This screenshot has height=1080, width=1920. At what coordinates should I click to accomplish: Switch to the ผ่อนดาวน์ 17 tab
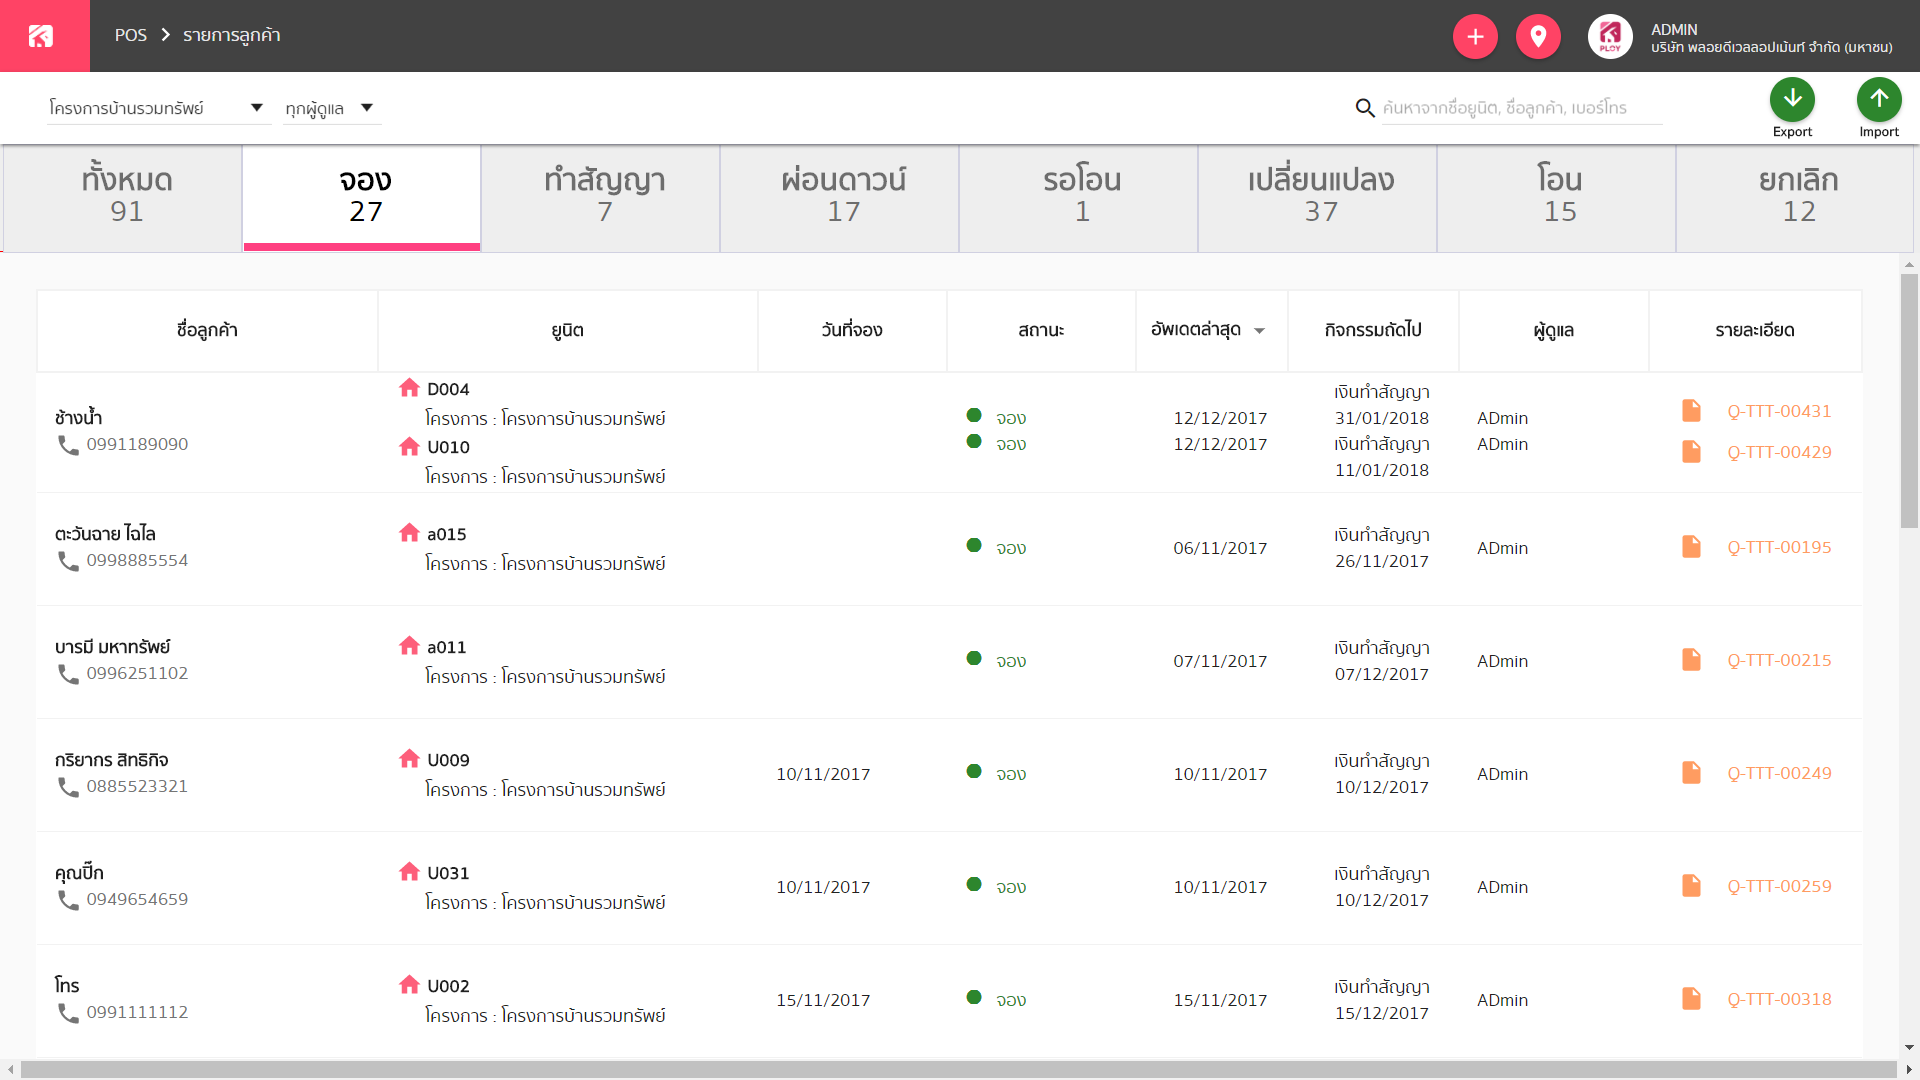pos(840,198)
